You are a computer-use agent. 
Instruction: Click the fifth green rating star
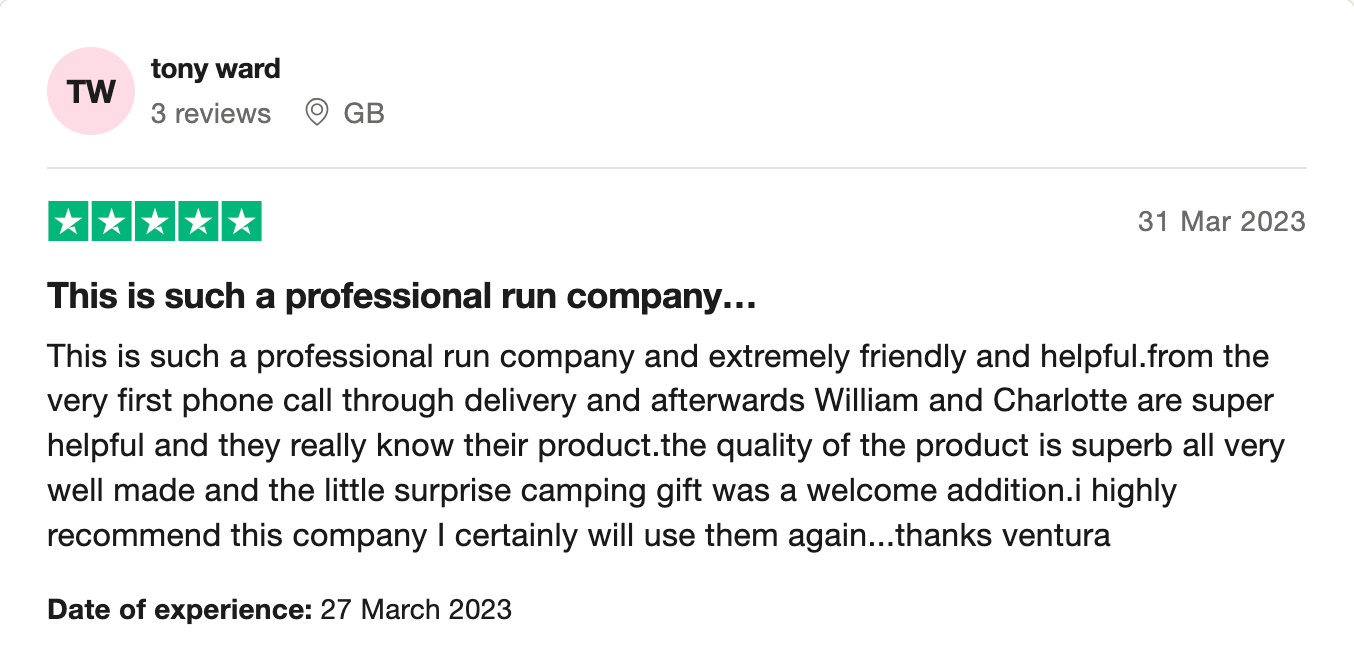pyautogui.click(x=240, y=222)
